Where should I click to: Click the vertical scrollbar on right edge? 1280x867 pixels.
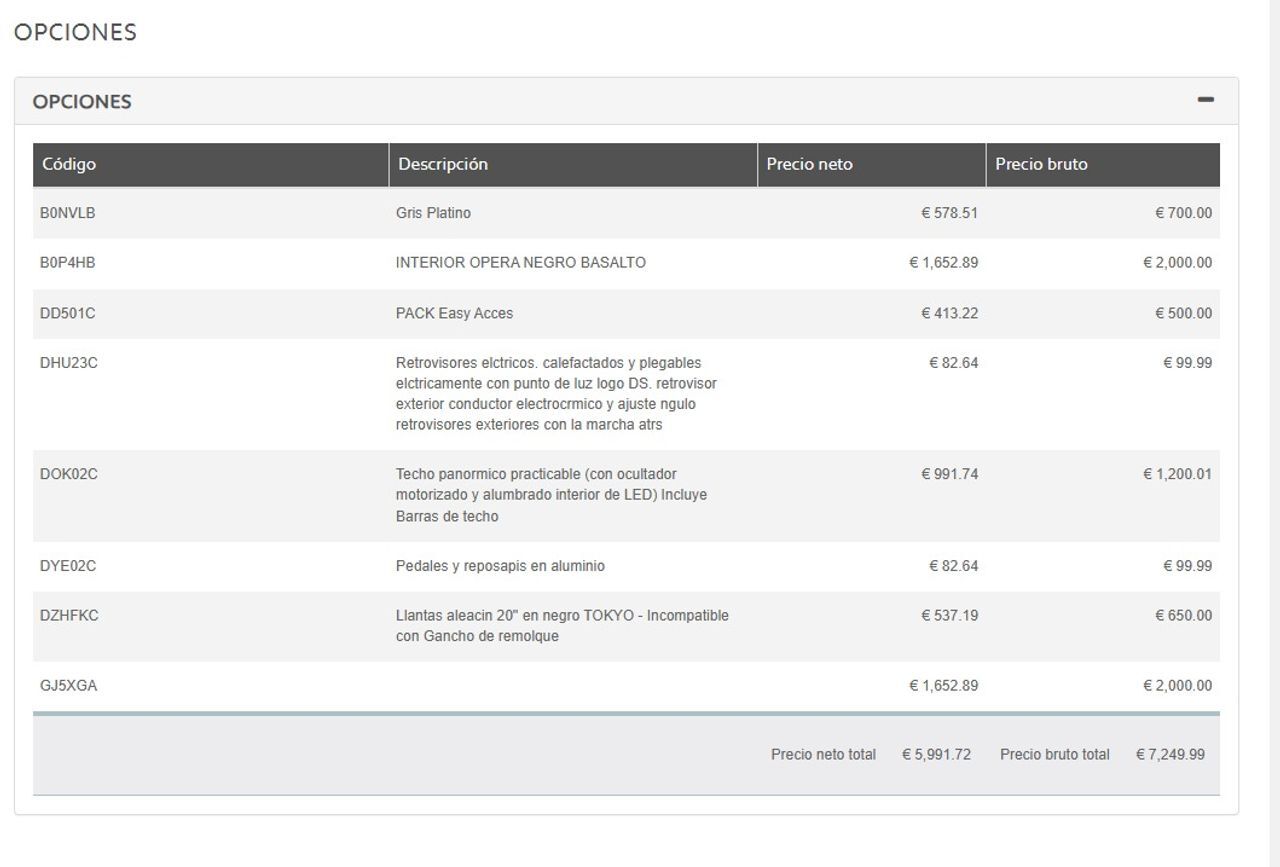[x=1275, y=433]
